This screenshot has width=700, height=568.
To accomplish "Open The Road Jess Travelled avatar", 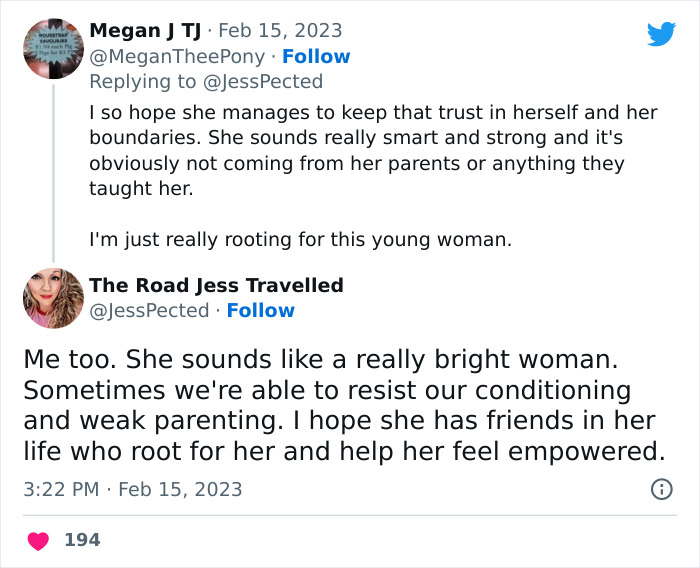I will (53, 298).
